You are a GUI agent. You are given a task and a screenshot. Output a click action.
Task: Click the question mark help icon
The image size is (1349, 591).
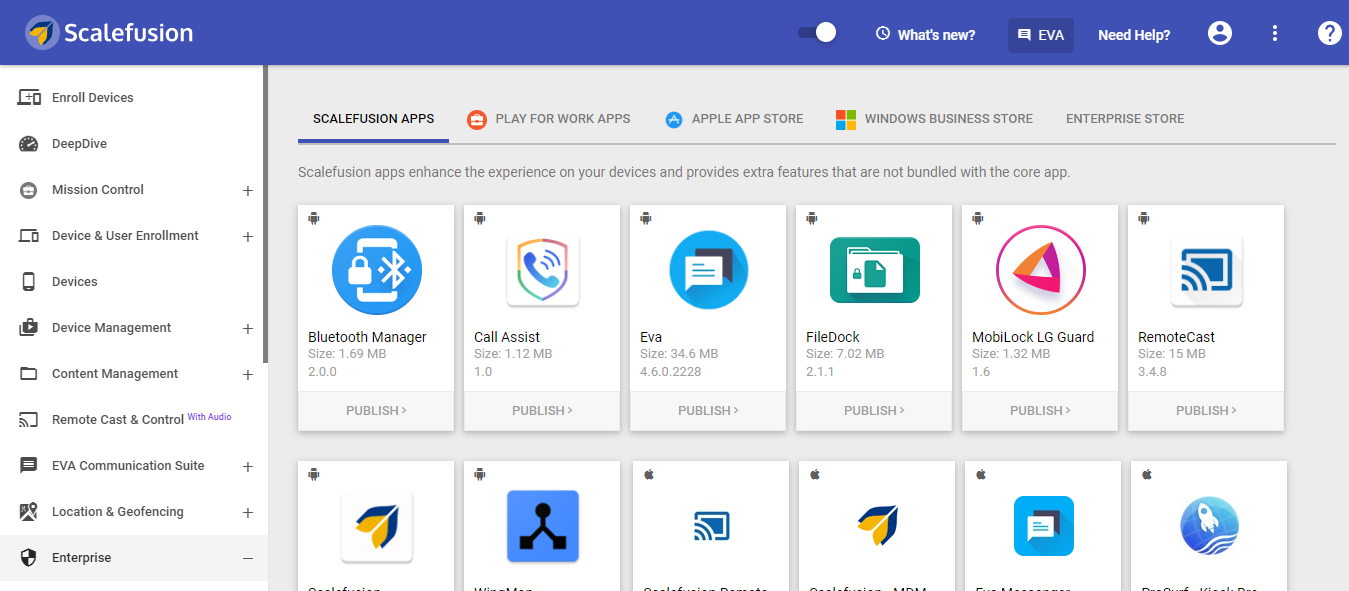point(1329,33)
